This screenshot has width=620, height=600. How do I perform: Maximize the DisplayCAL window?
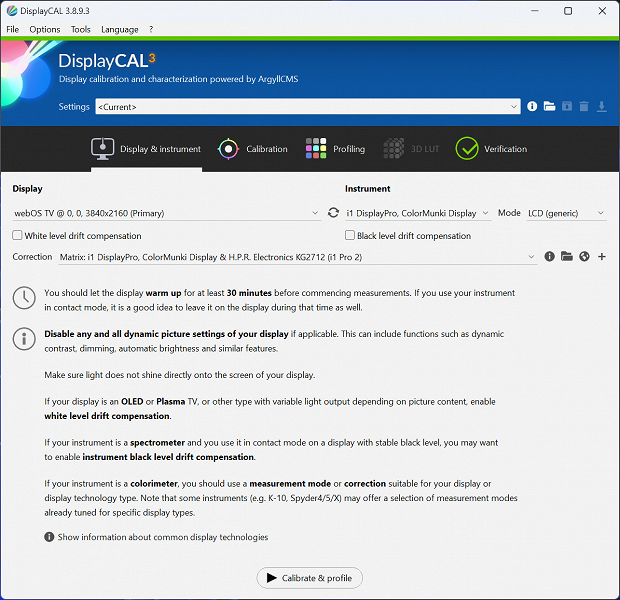[568, 11]
